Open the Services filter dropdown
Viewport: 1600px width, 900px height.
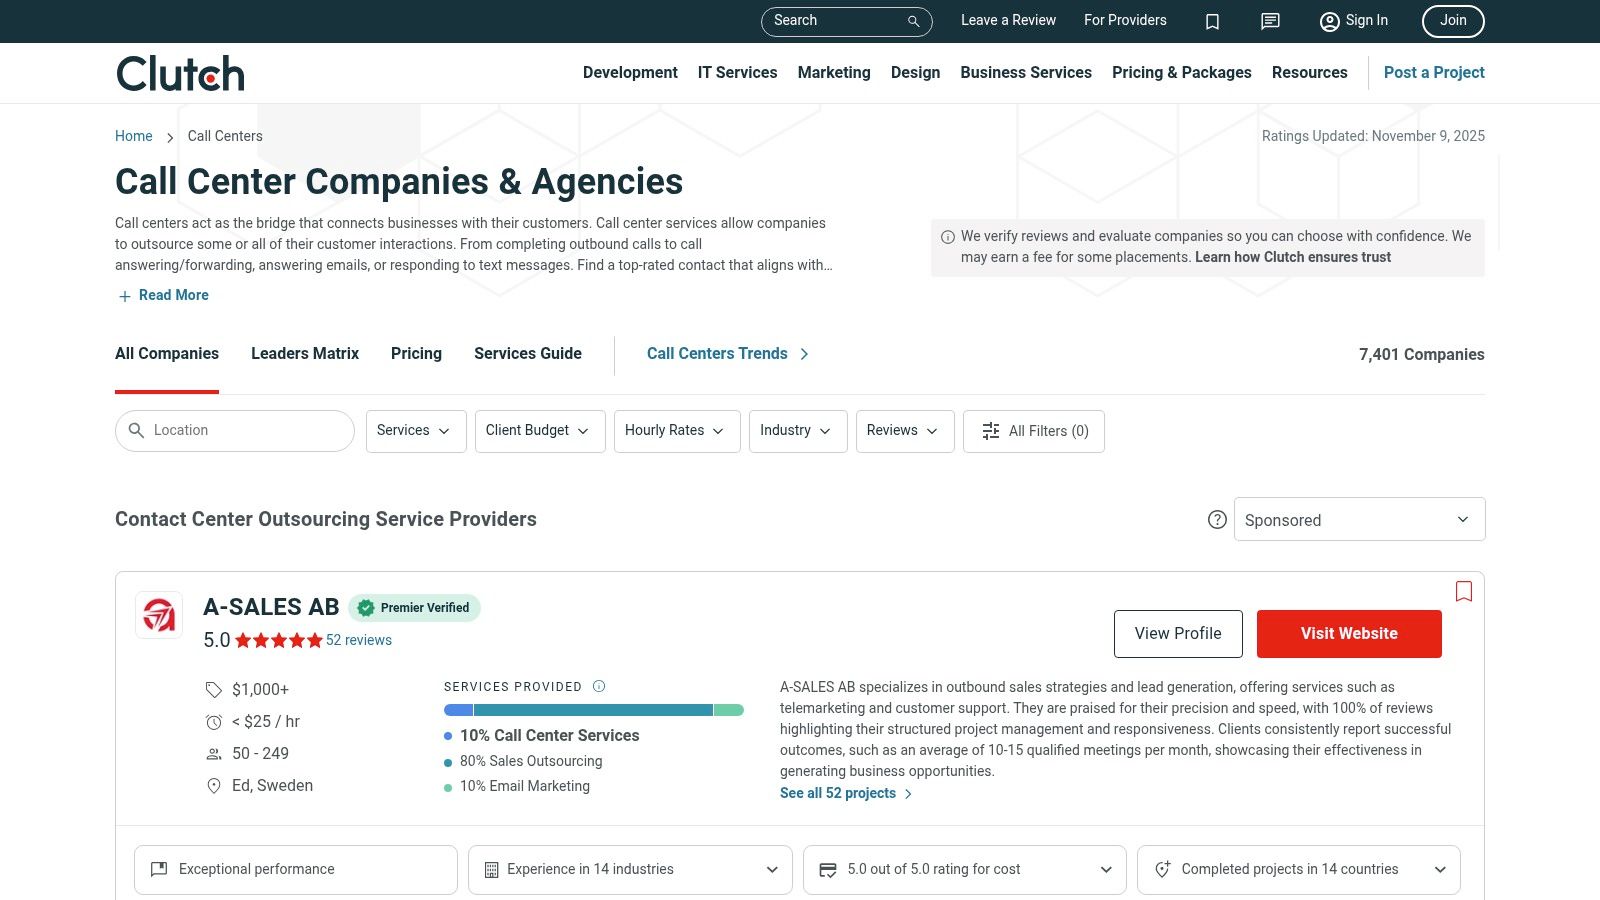point(415,431)
